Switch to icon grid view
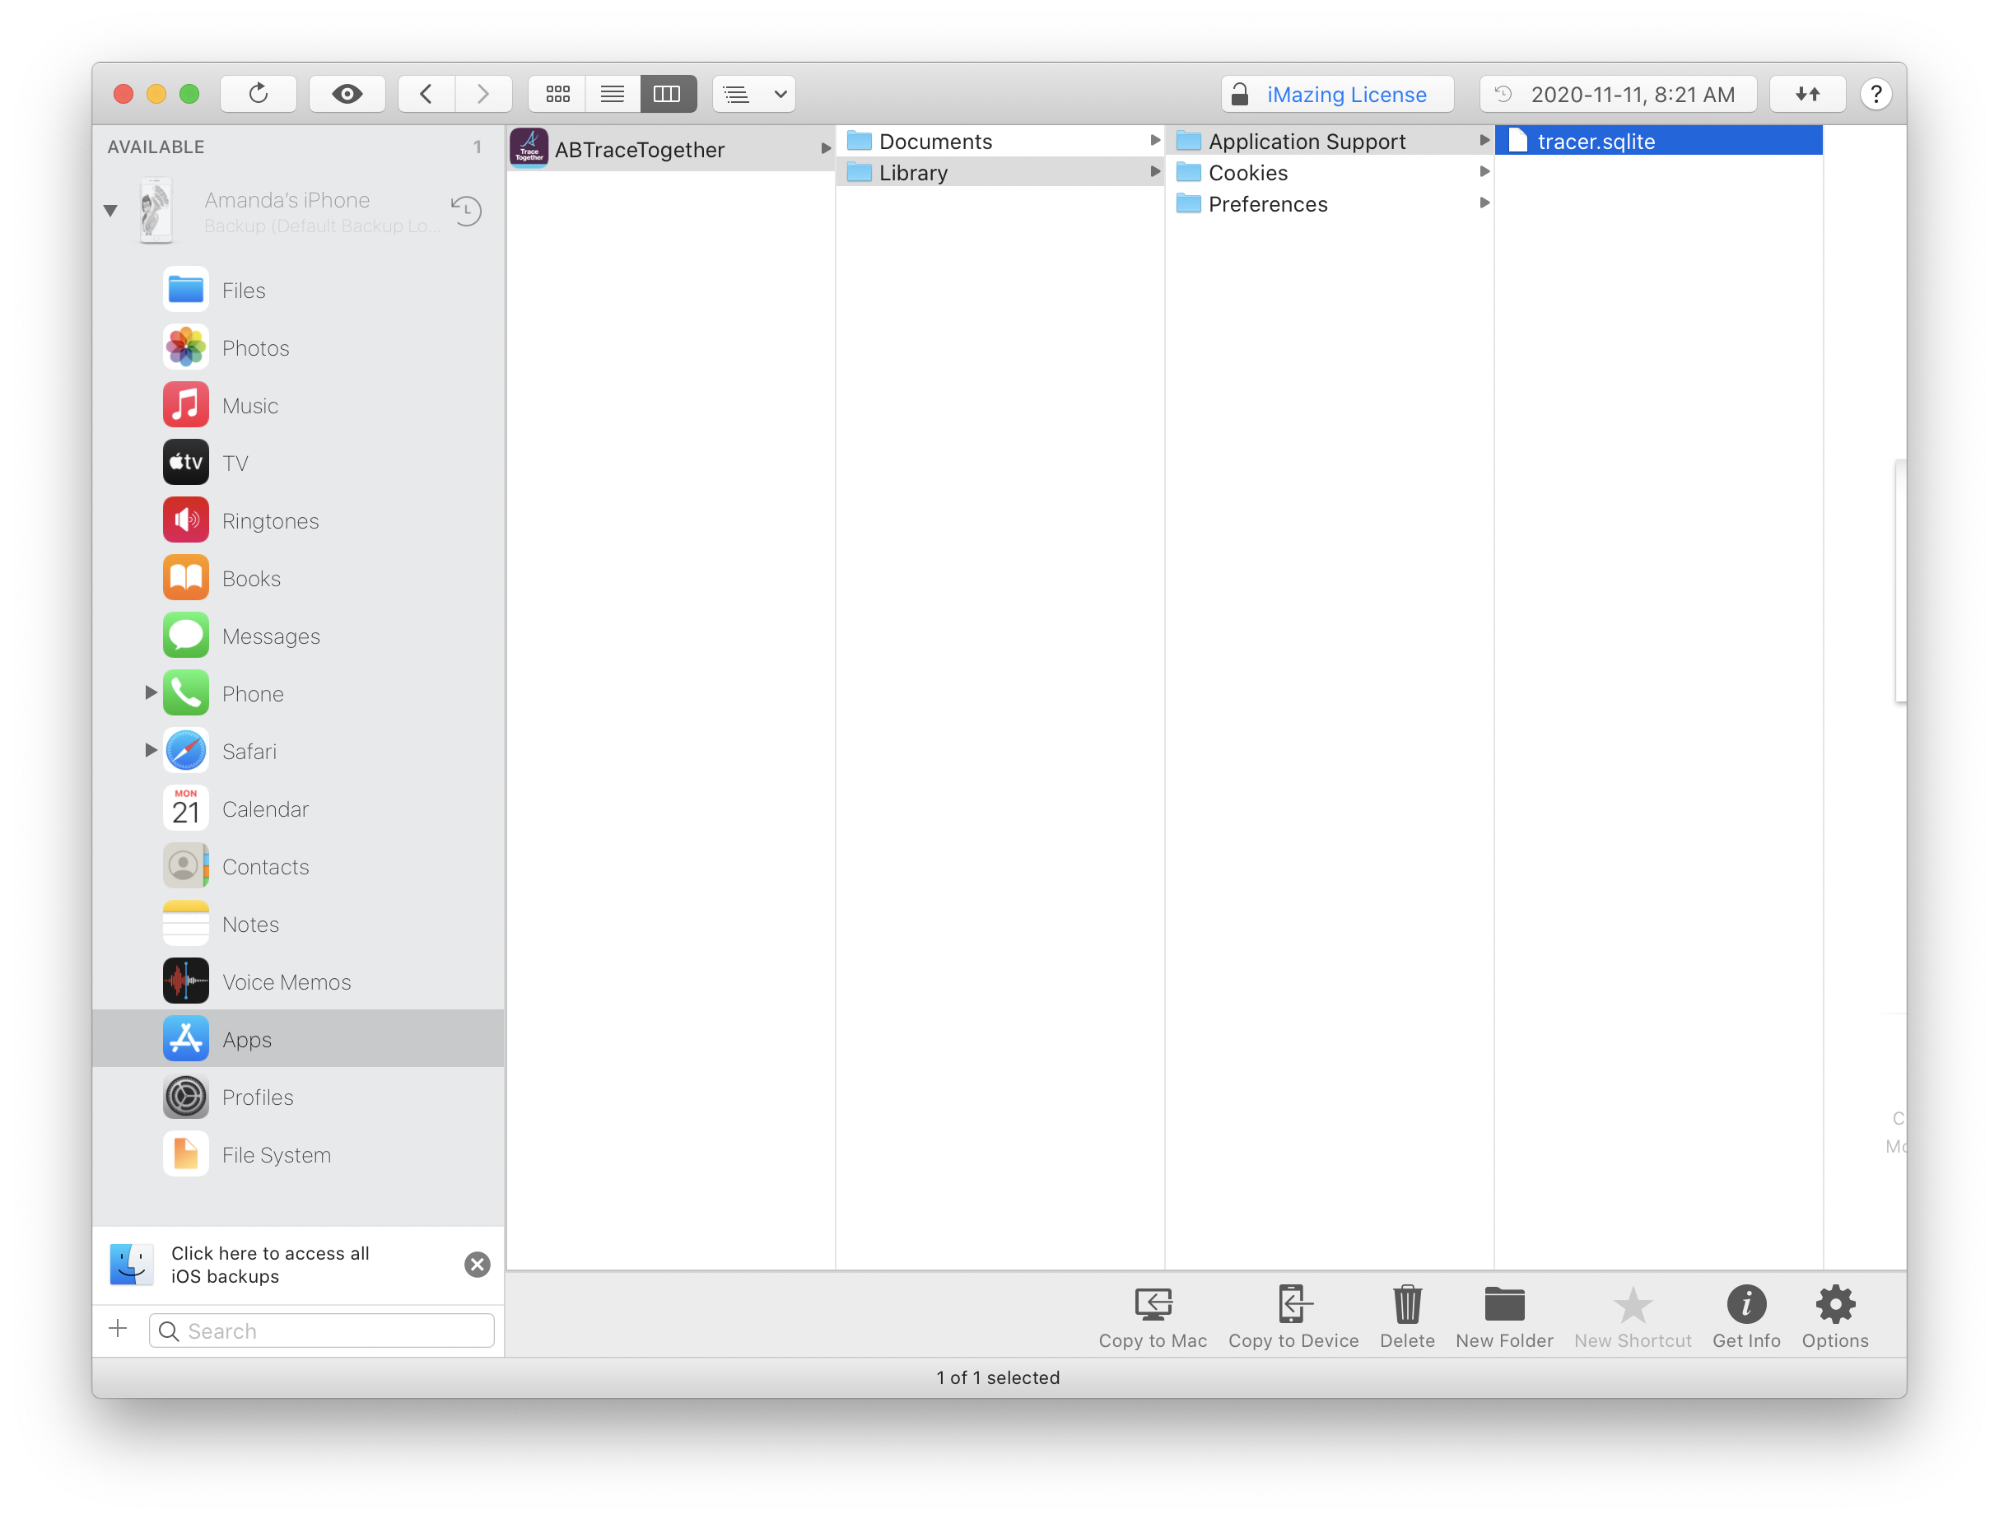The height and width of the screenshot is (1520, 1999). 557,94
